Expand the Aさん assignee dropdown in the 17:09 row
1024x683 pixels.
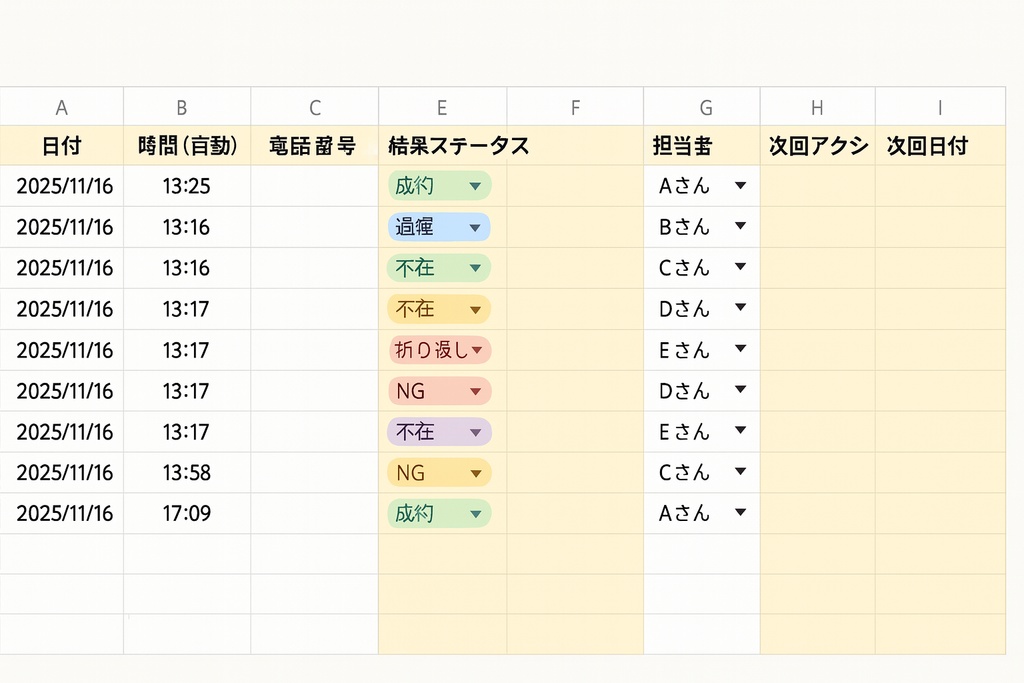pos(740,513)
